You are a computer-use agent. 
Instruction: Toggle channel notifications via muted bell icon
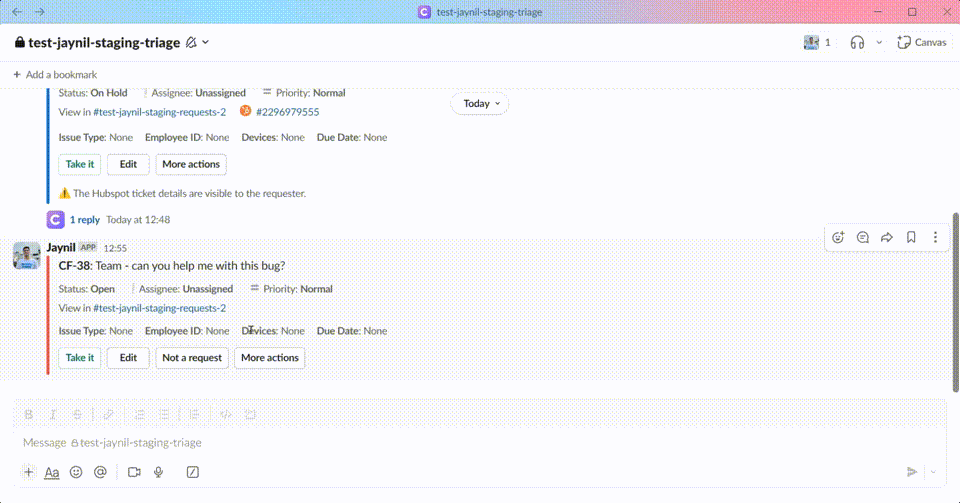click(x=190, y=43)
